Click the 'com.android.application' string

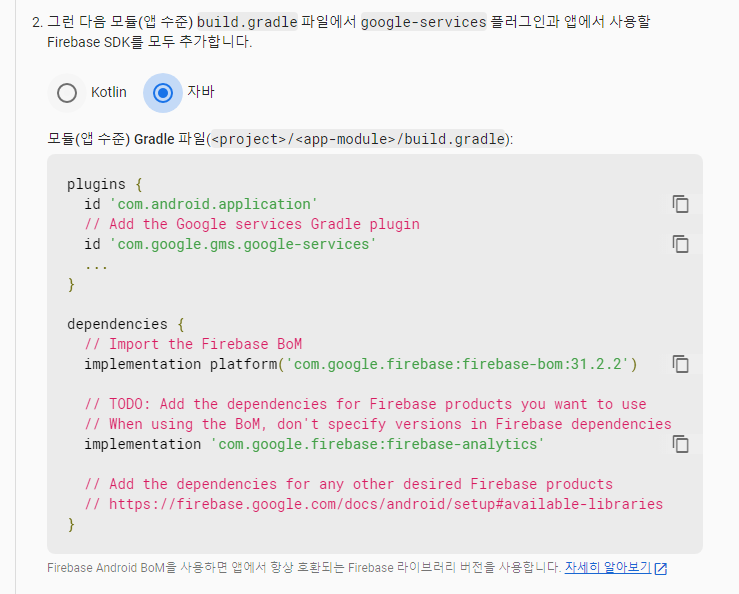pos(213,204)
